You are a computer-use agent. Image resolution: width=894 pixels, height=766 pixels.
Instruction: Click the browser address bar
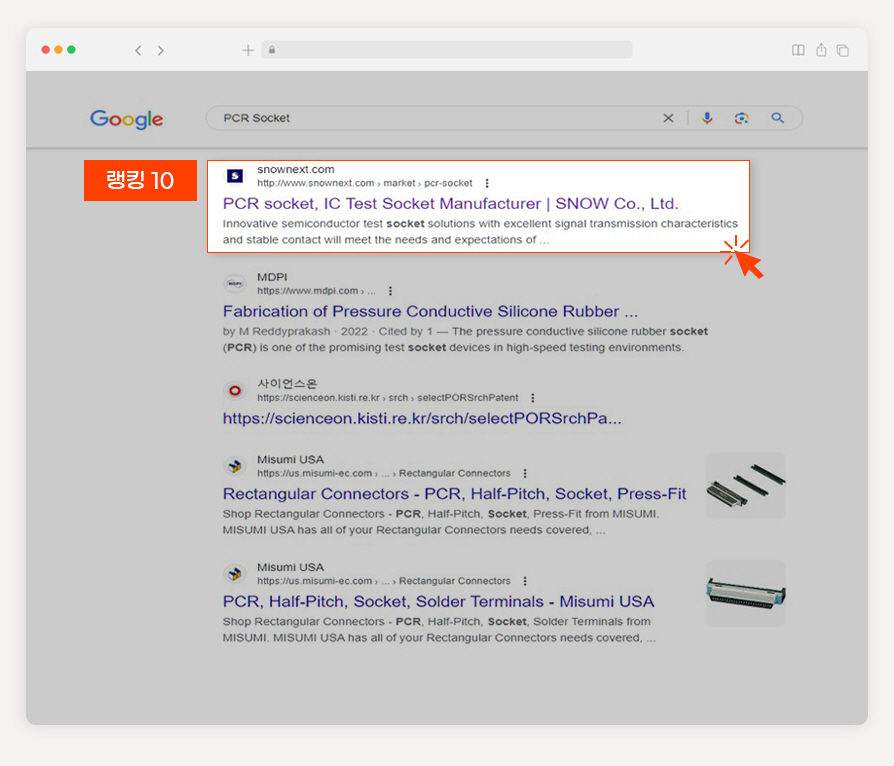tap(447, 50)
